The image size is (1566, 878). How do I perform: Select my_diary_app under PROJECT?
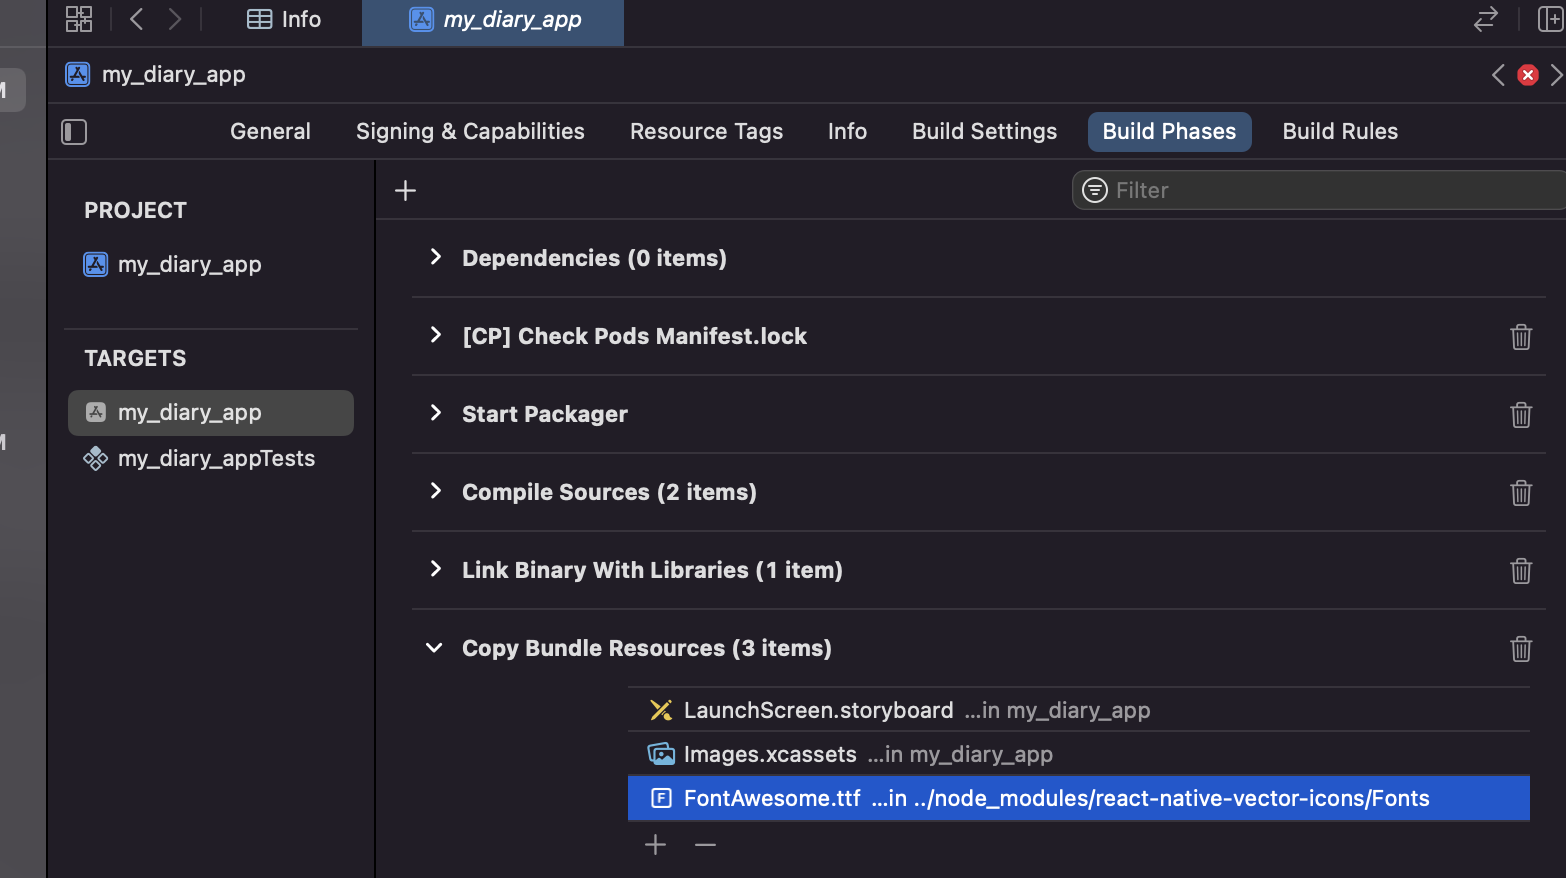172,265
